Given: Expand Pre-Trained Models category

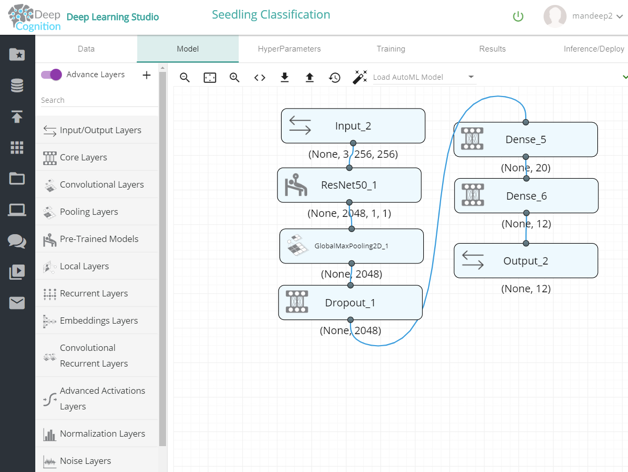Looking at the screenshot, I should coord(97,239).
